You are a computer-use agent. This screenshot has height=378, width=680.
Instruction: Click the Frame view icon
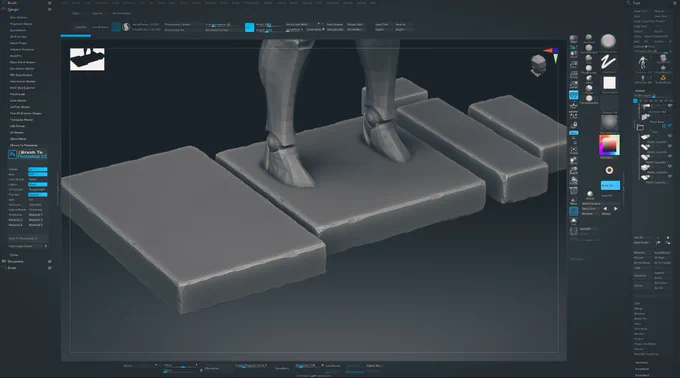click(573, 150)
